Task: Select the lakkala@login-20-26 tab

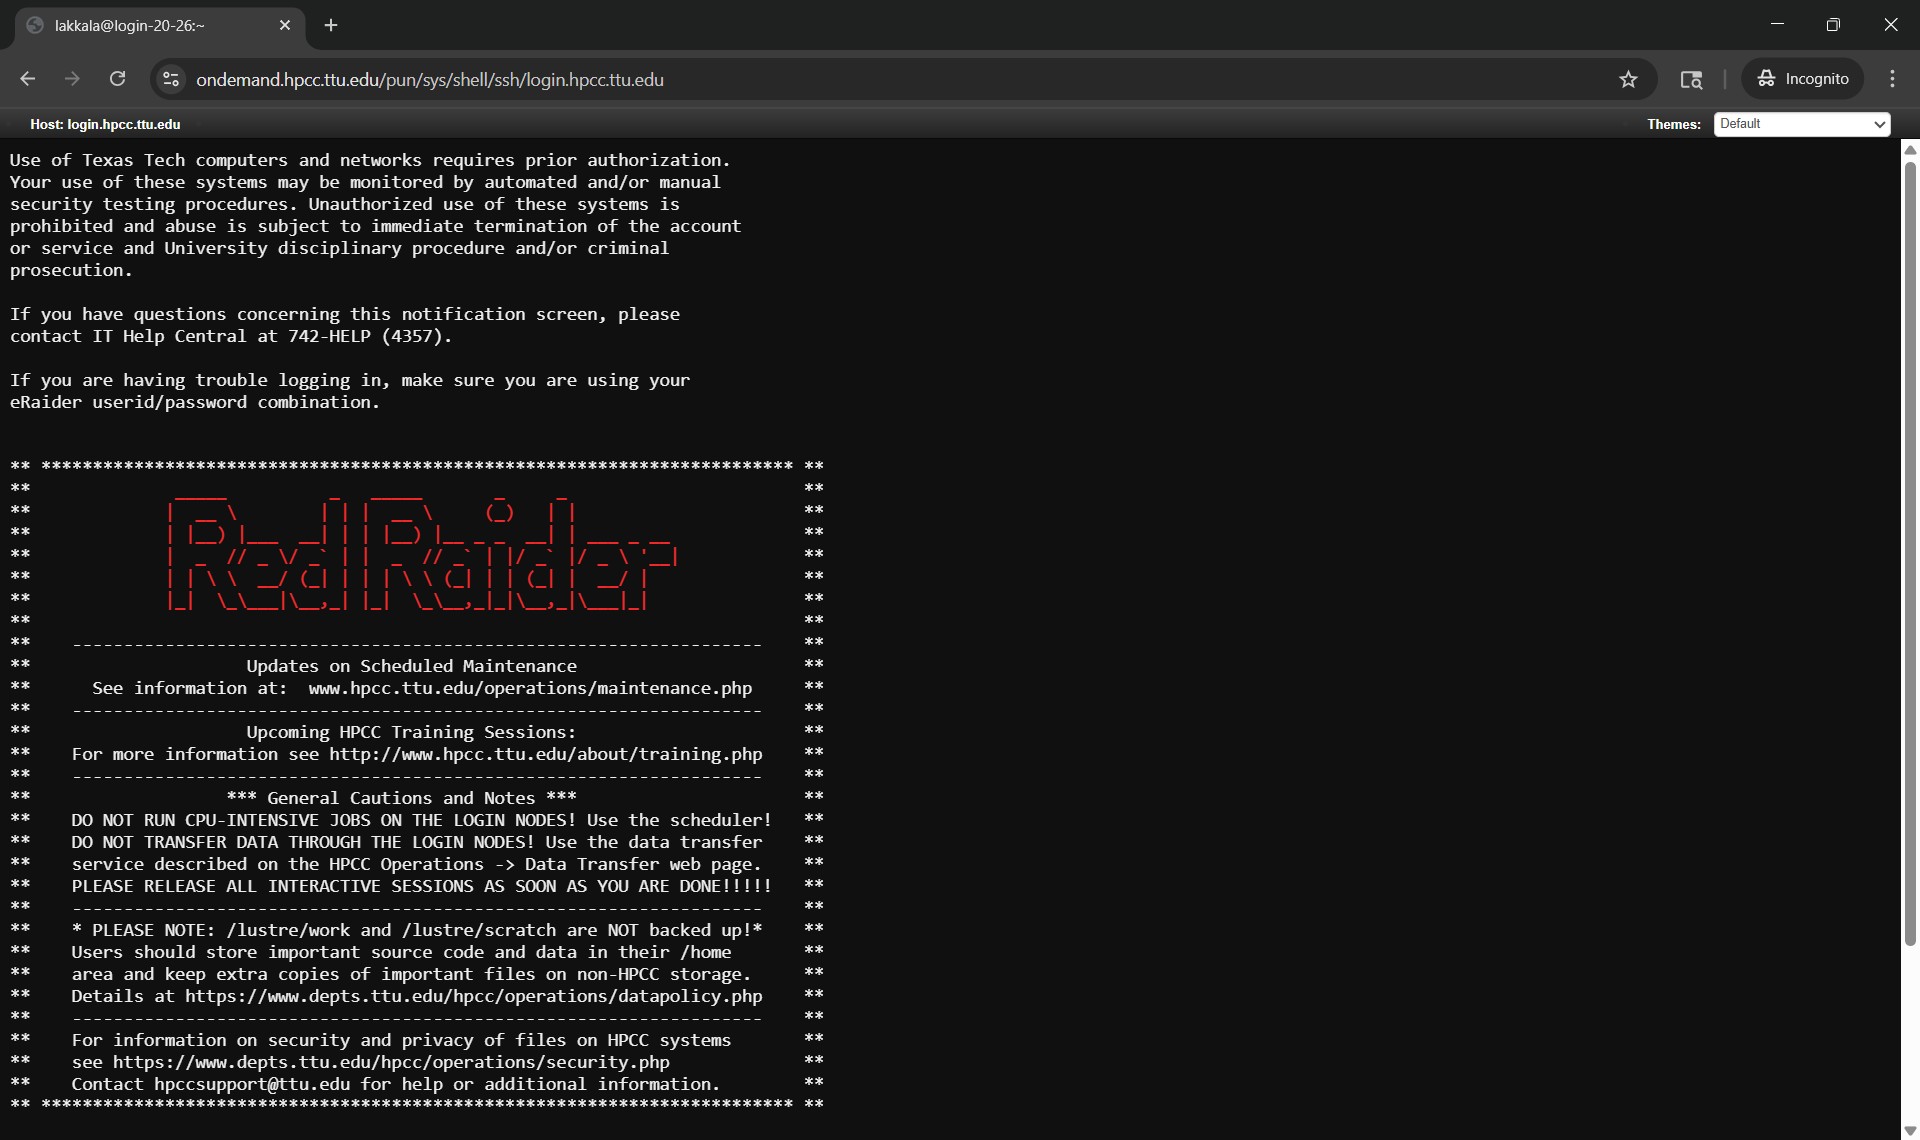Action: [130, 26]
